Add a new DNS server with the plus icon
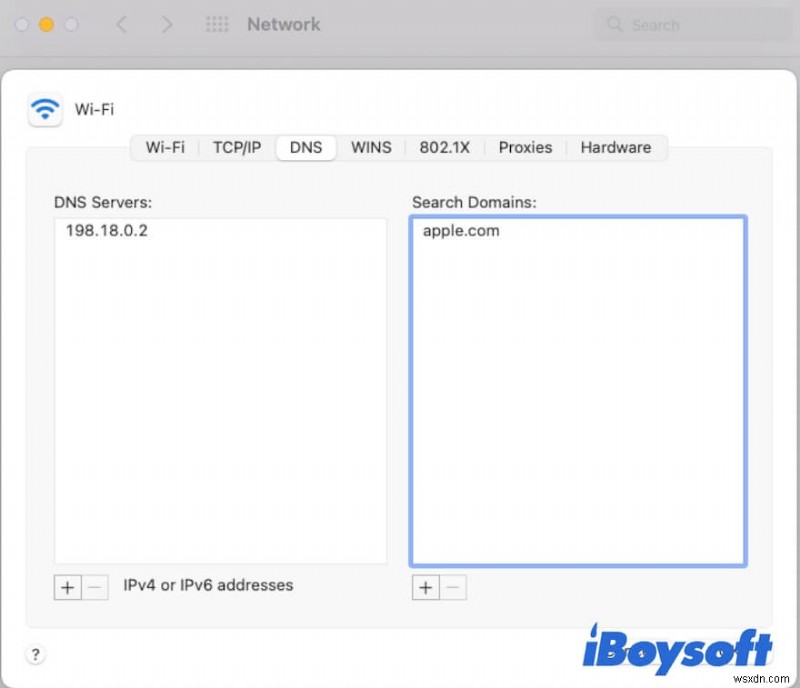 point(67,587)
